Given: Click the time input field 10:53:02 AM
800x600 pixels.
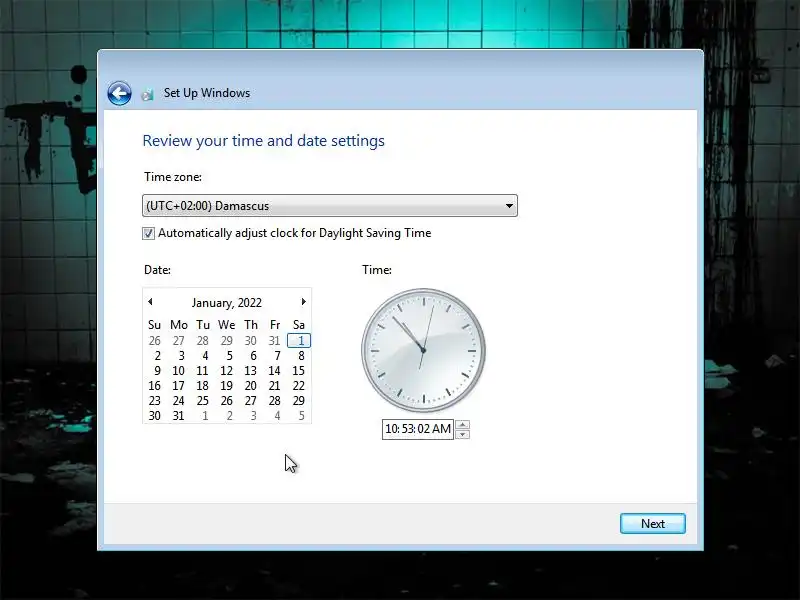Looking at the screenshot, I should (418, 429).
